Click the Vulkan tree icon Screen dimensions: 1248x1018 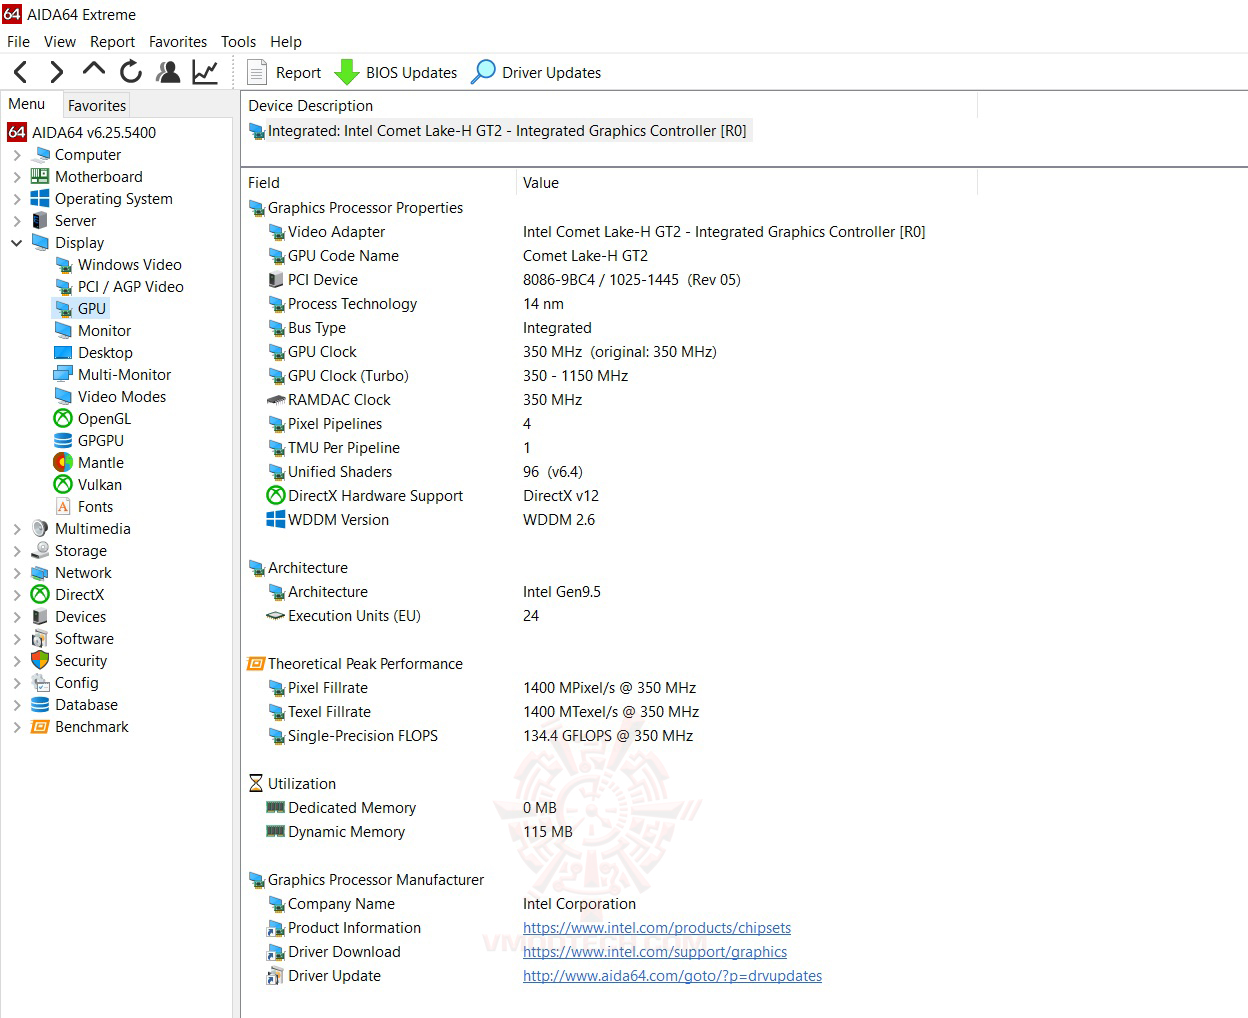coord(63,485)
